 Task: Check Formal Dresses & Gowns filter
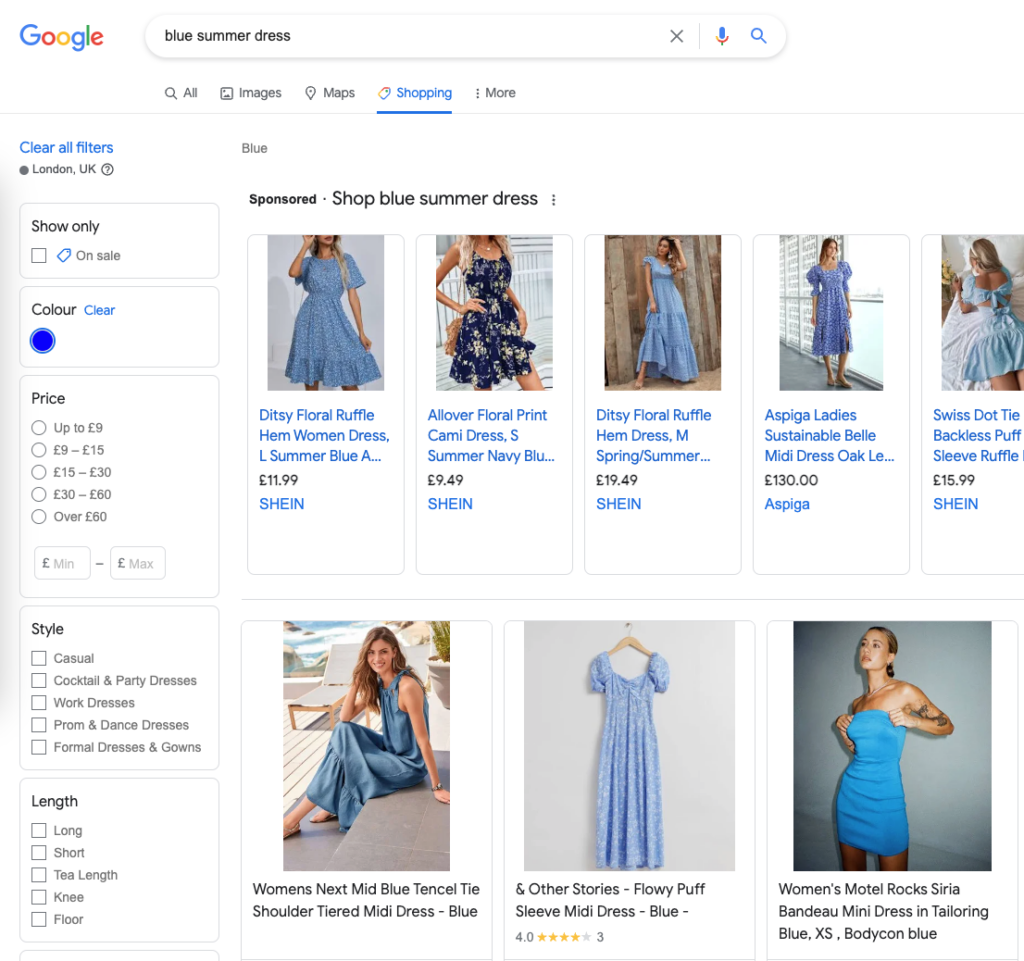point(39,747)
